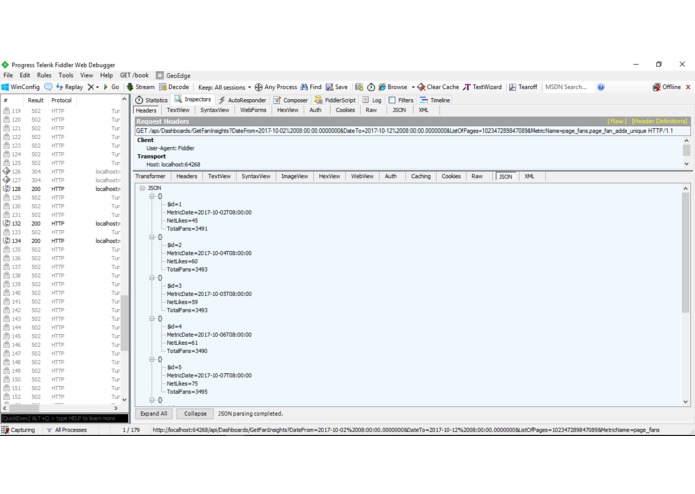Click Clear Cache button

point(438,87)
